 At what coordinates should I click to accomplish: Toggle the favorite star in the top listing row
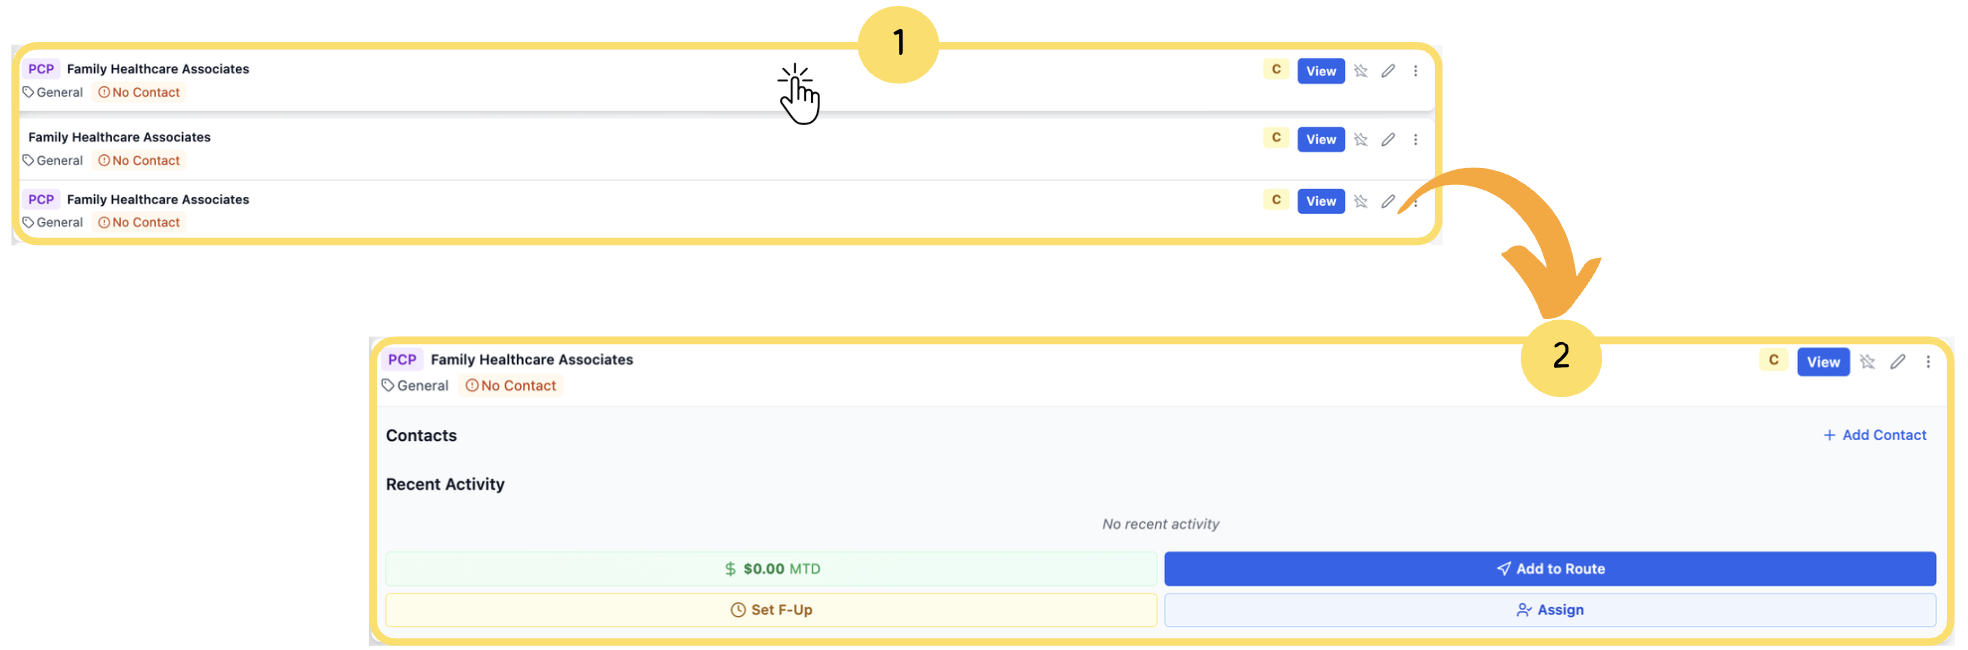[1361, 71]
